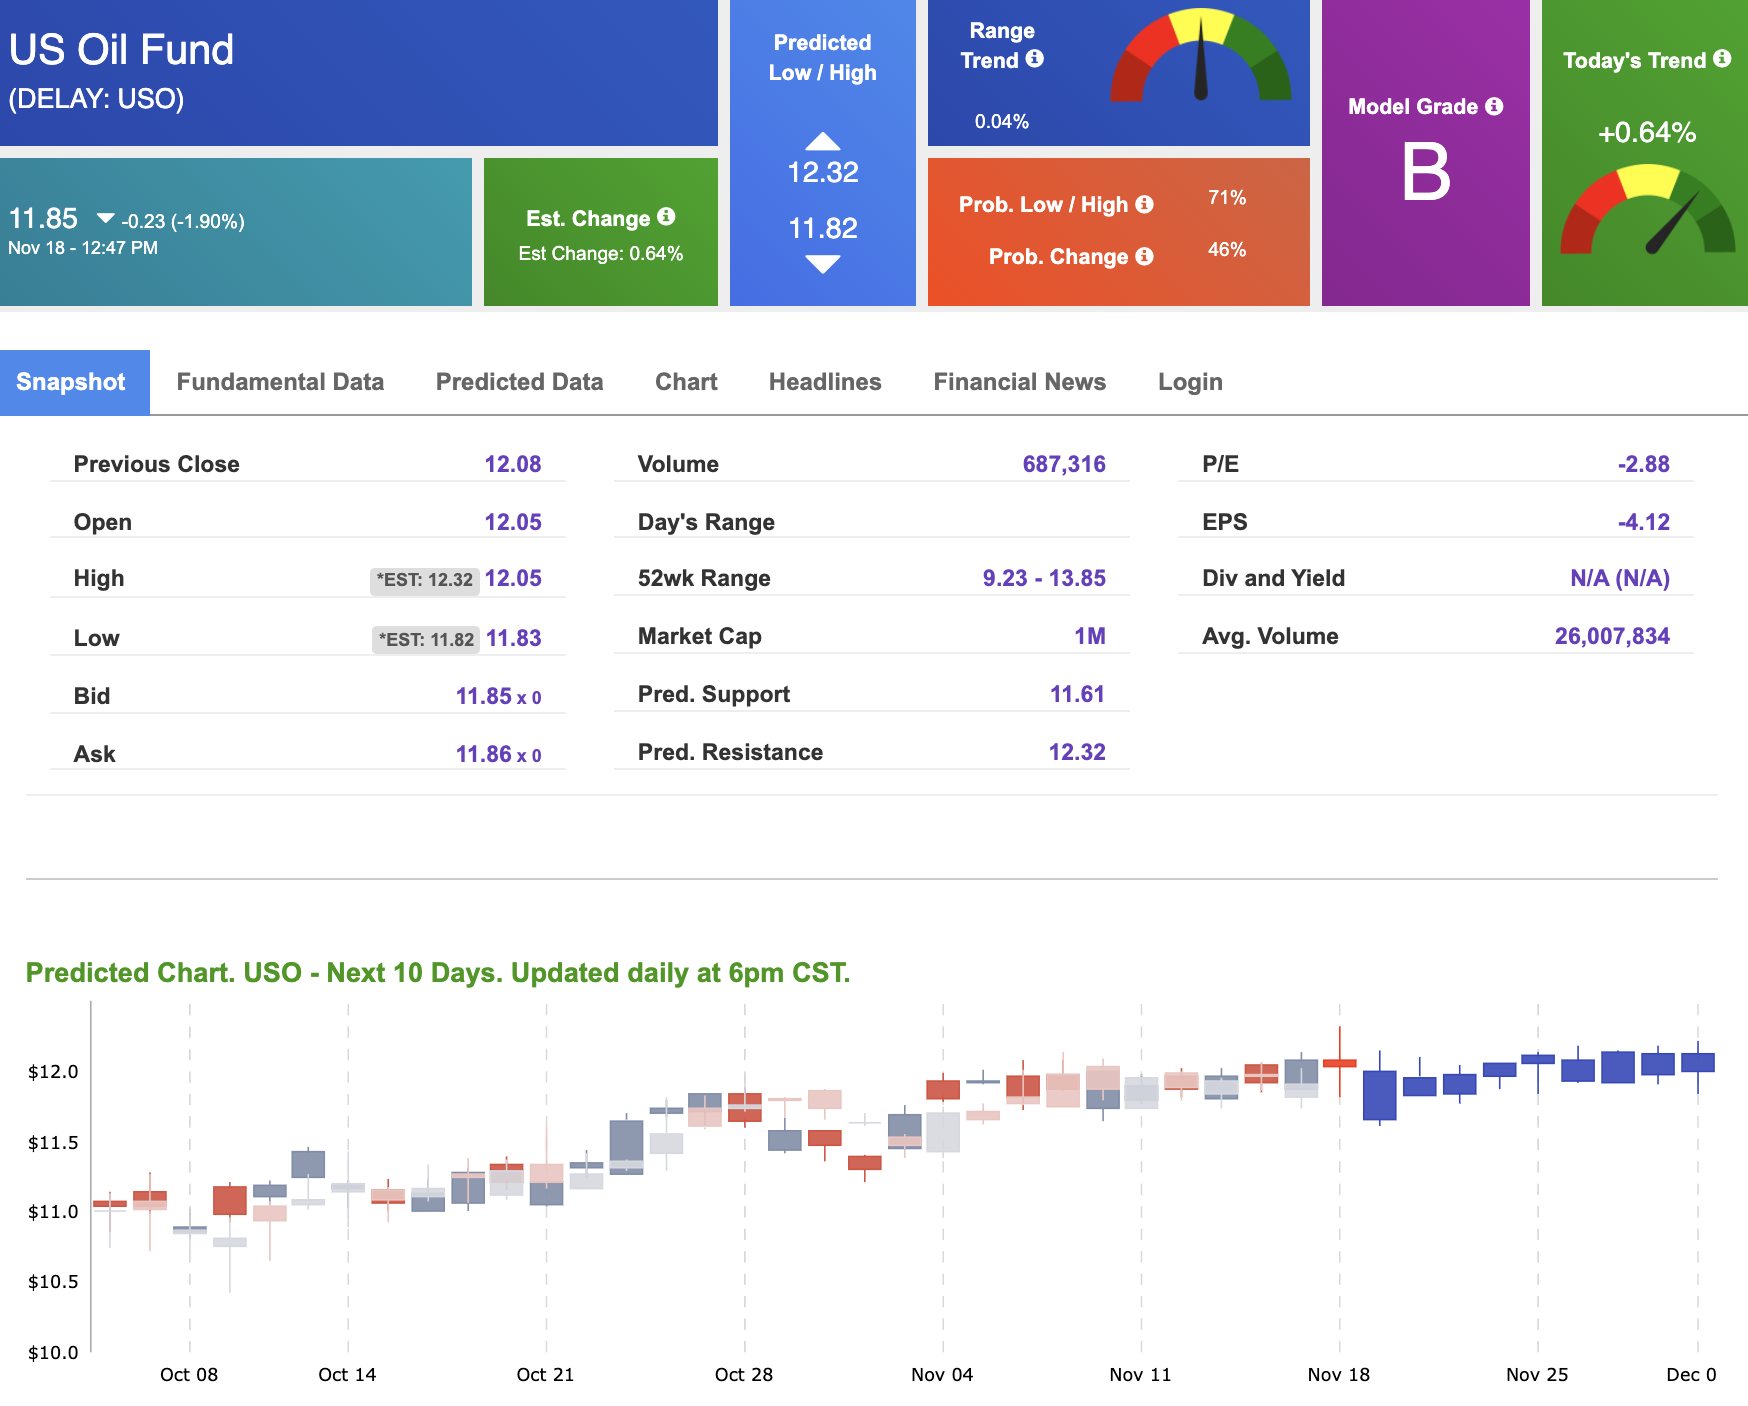Click the Model Grade B letter
This screenshot has width=1748, height=1406.
pos(1426,172)
